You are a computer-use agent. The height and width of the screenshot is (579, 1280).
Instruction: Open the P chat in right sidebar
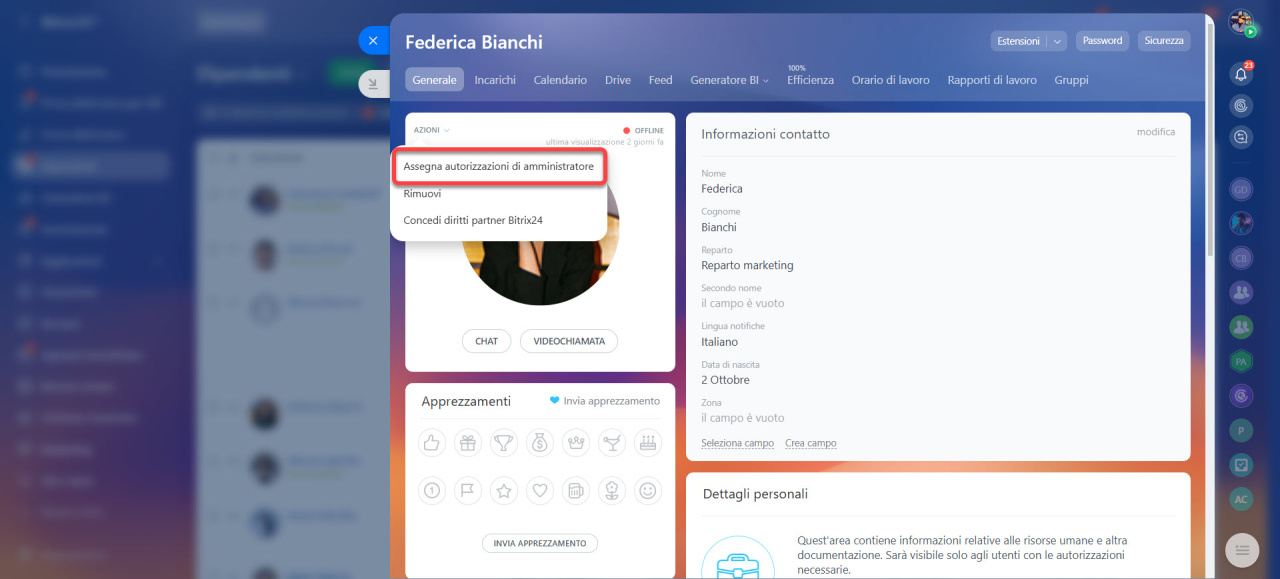[x=1241, y=430]
